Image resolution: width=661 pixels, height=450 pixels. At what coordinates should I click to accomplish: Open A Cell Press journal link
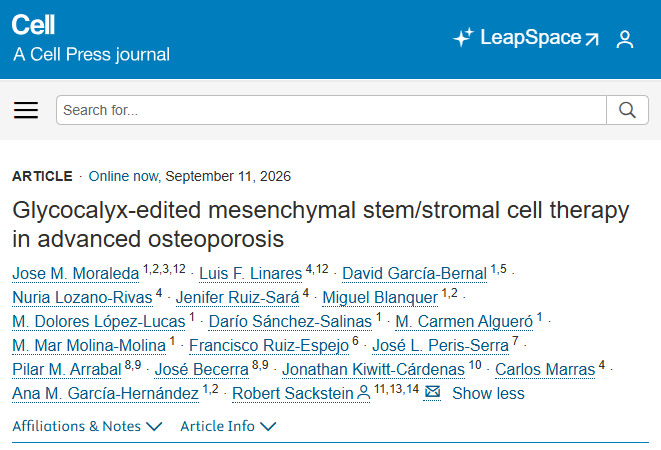91,54
